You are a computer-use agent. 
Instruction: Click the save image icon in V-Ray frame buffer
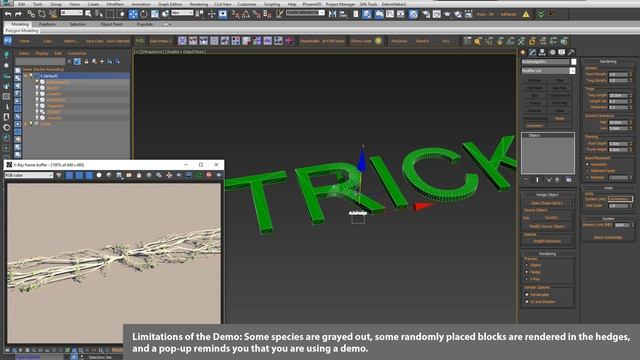click(x=119, y=175)
